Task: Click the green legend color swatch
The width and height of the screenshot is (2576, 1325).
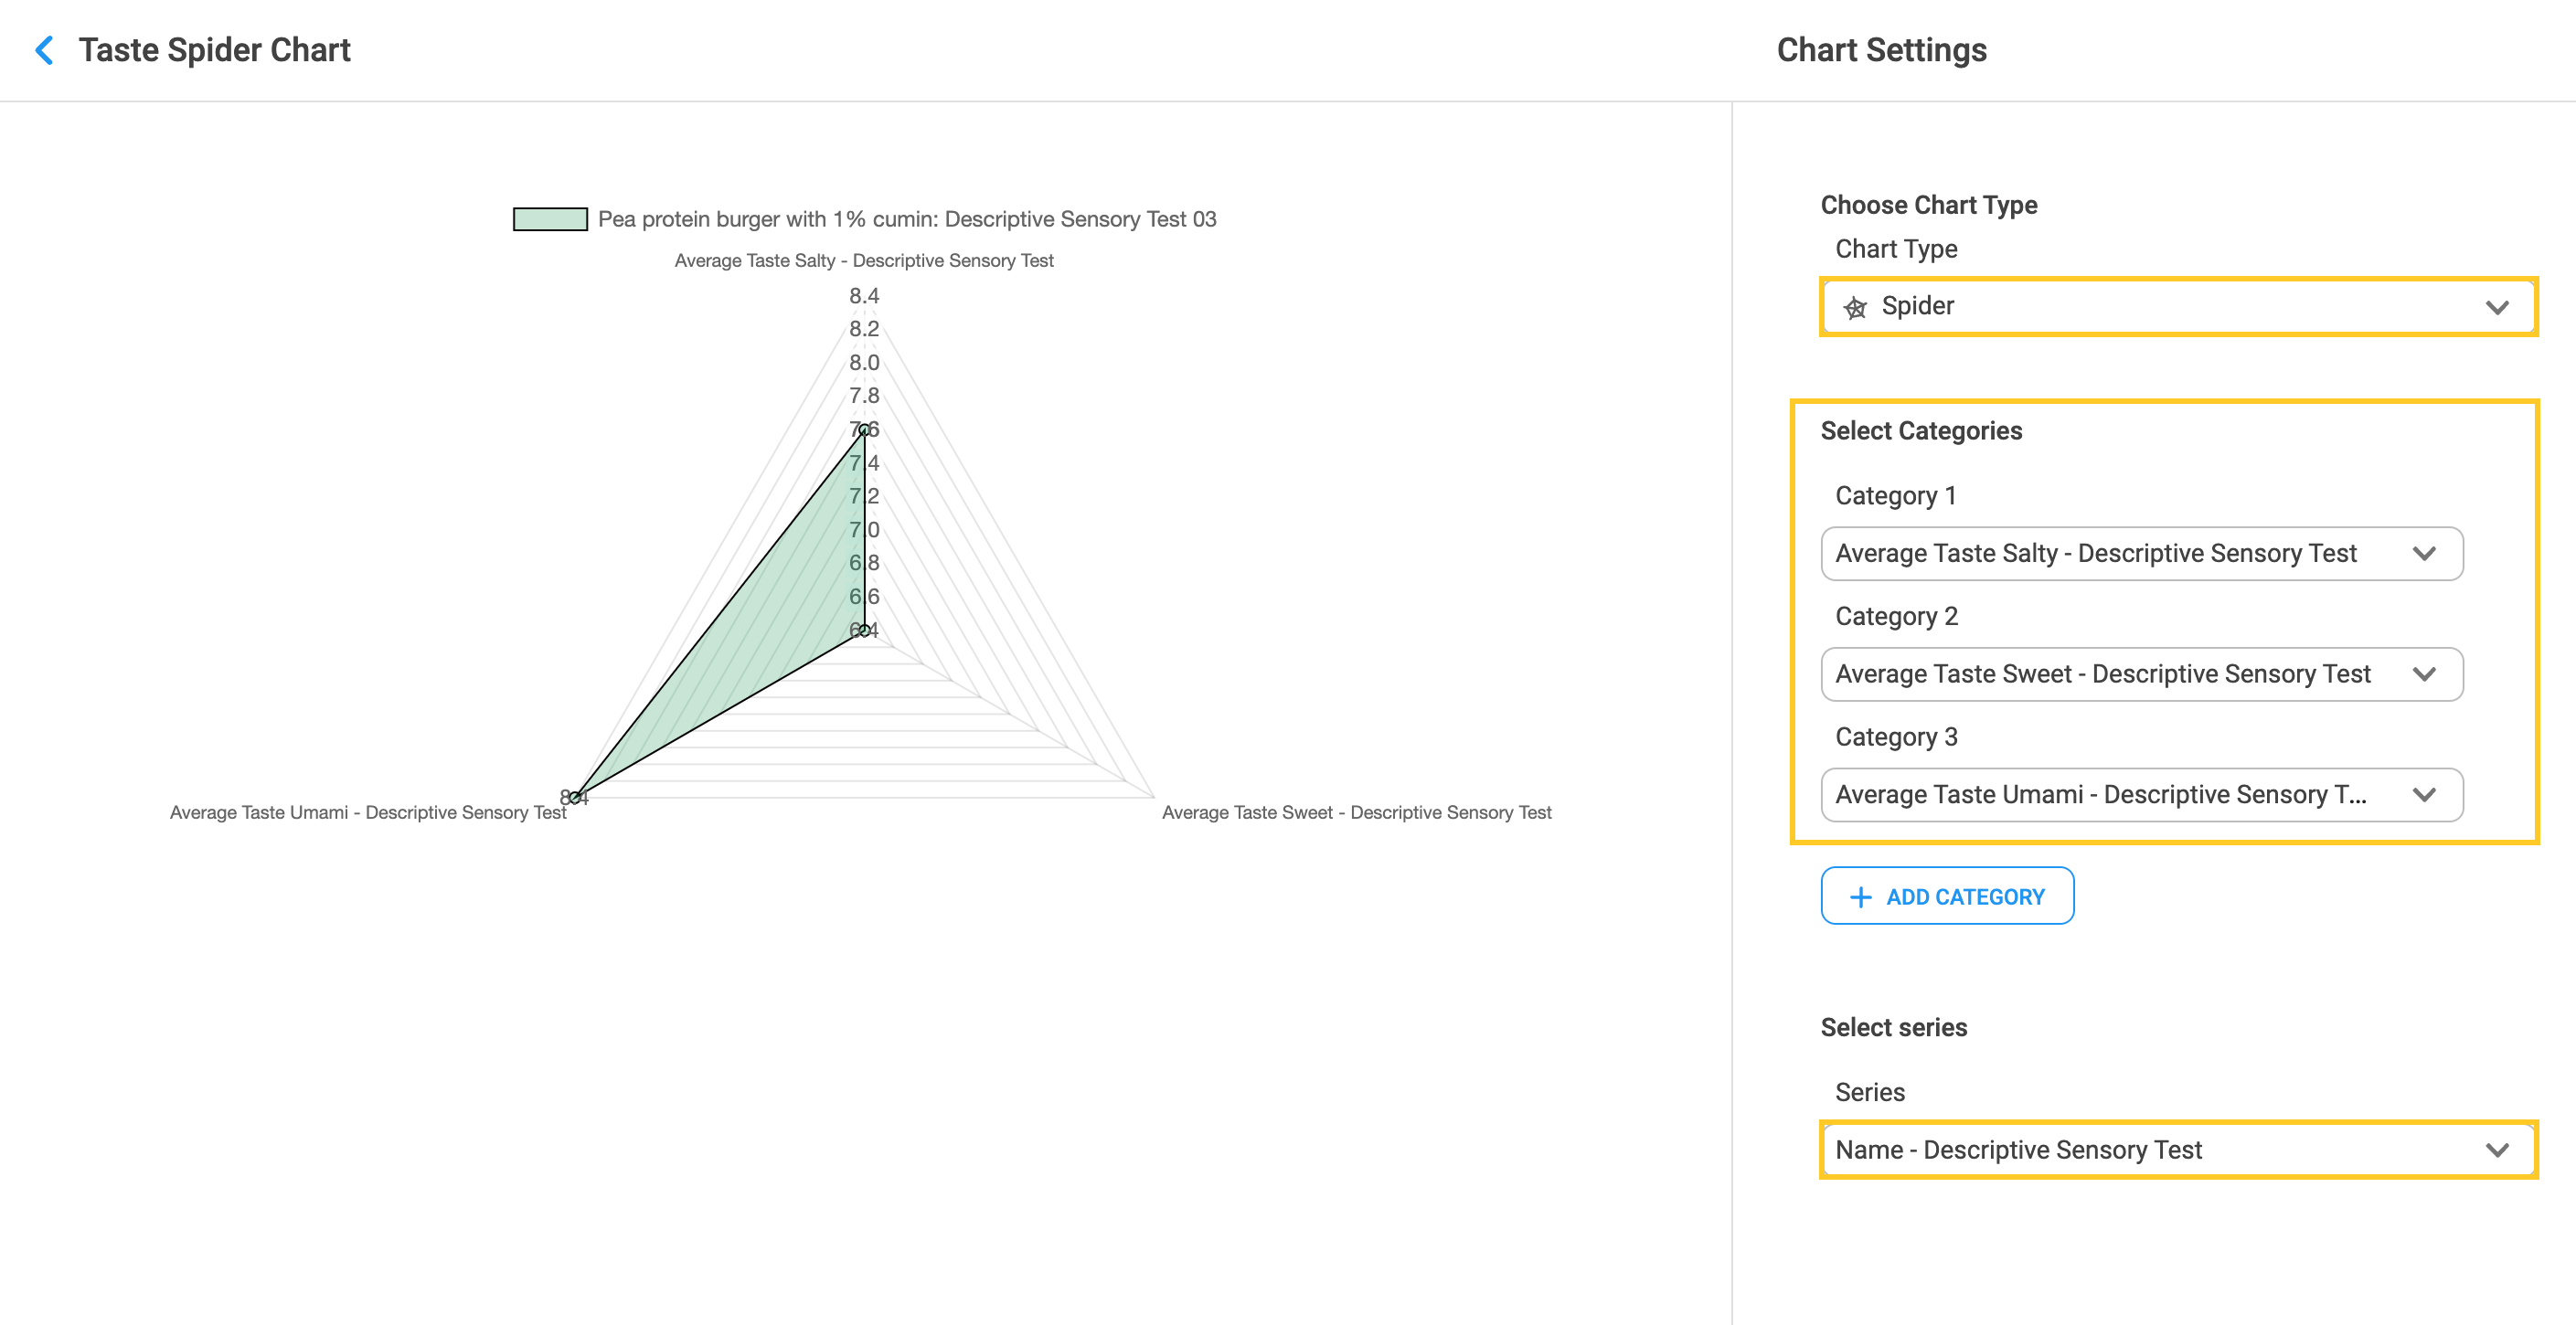Action: pos(550,219)
